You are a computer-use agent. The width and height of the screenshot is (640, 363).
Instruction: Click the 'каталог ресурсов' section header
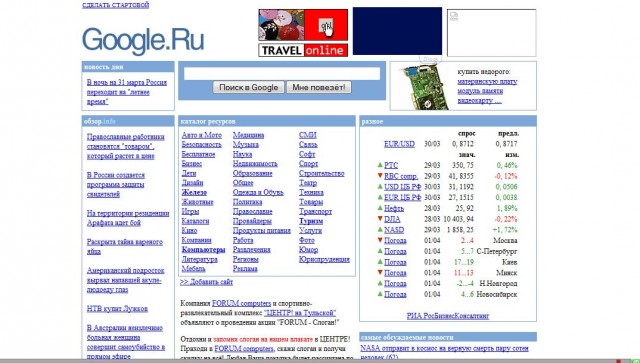pyautogui.click(x=208, y=121)
